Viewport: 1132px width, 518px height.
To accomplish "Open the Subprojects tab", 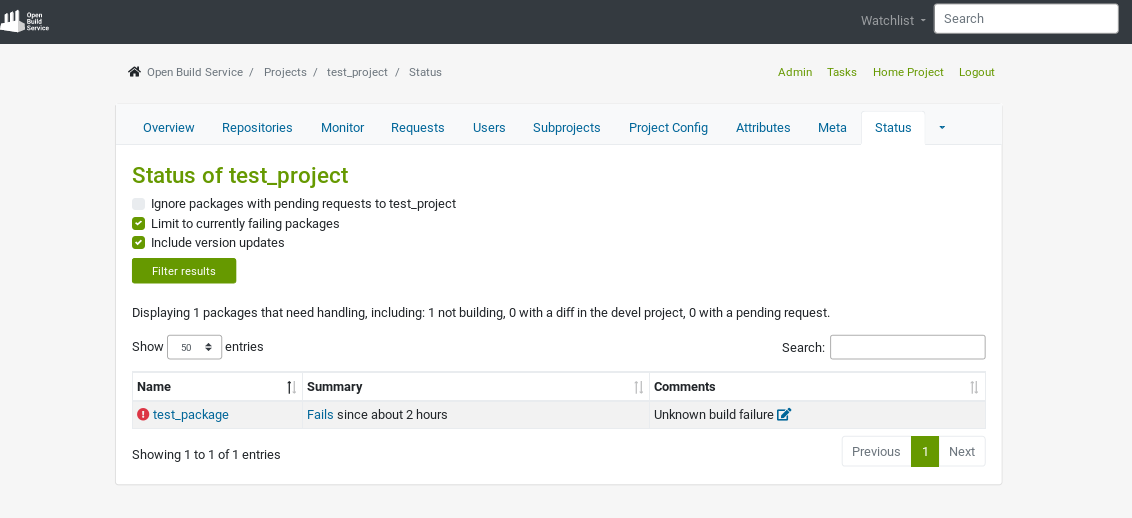I will tap(567, 128).
